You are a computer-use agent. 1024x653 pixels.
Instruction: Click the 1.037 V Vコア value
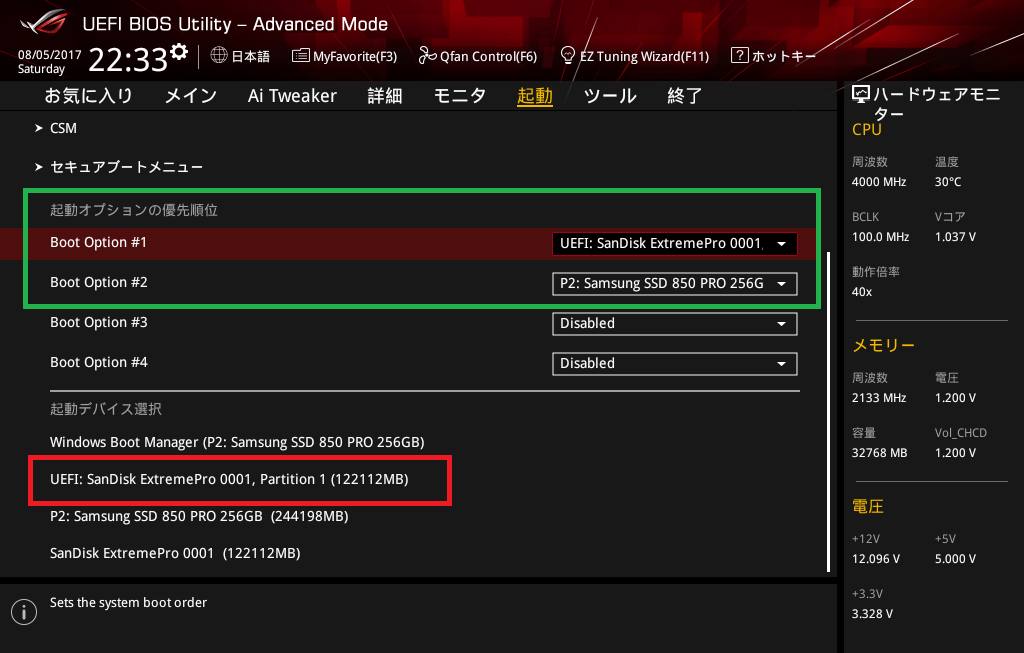tap(955, 237)
